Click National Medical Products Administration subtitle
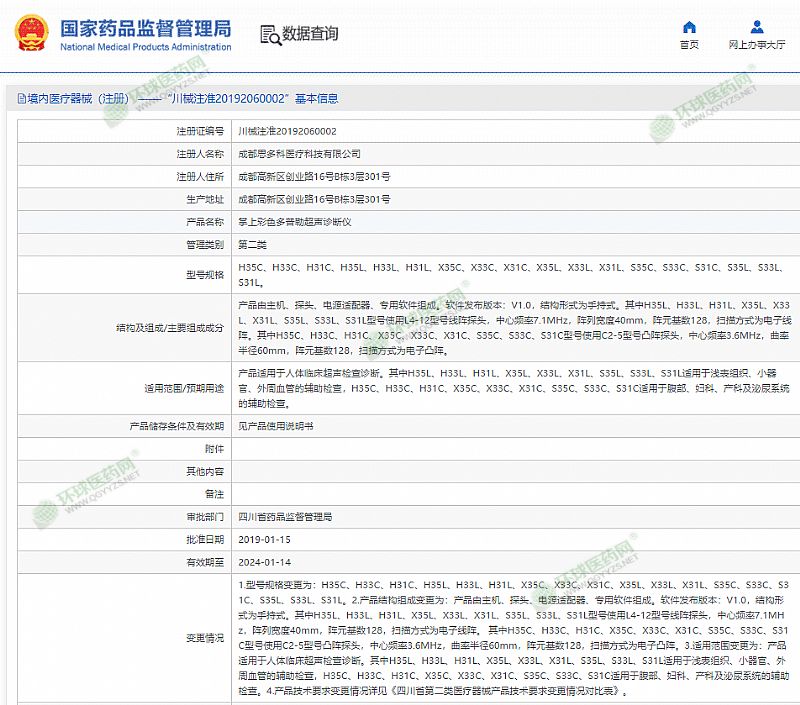This screenshot has width=800, height=705. (x=145, y=47)
